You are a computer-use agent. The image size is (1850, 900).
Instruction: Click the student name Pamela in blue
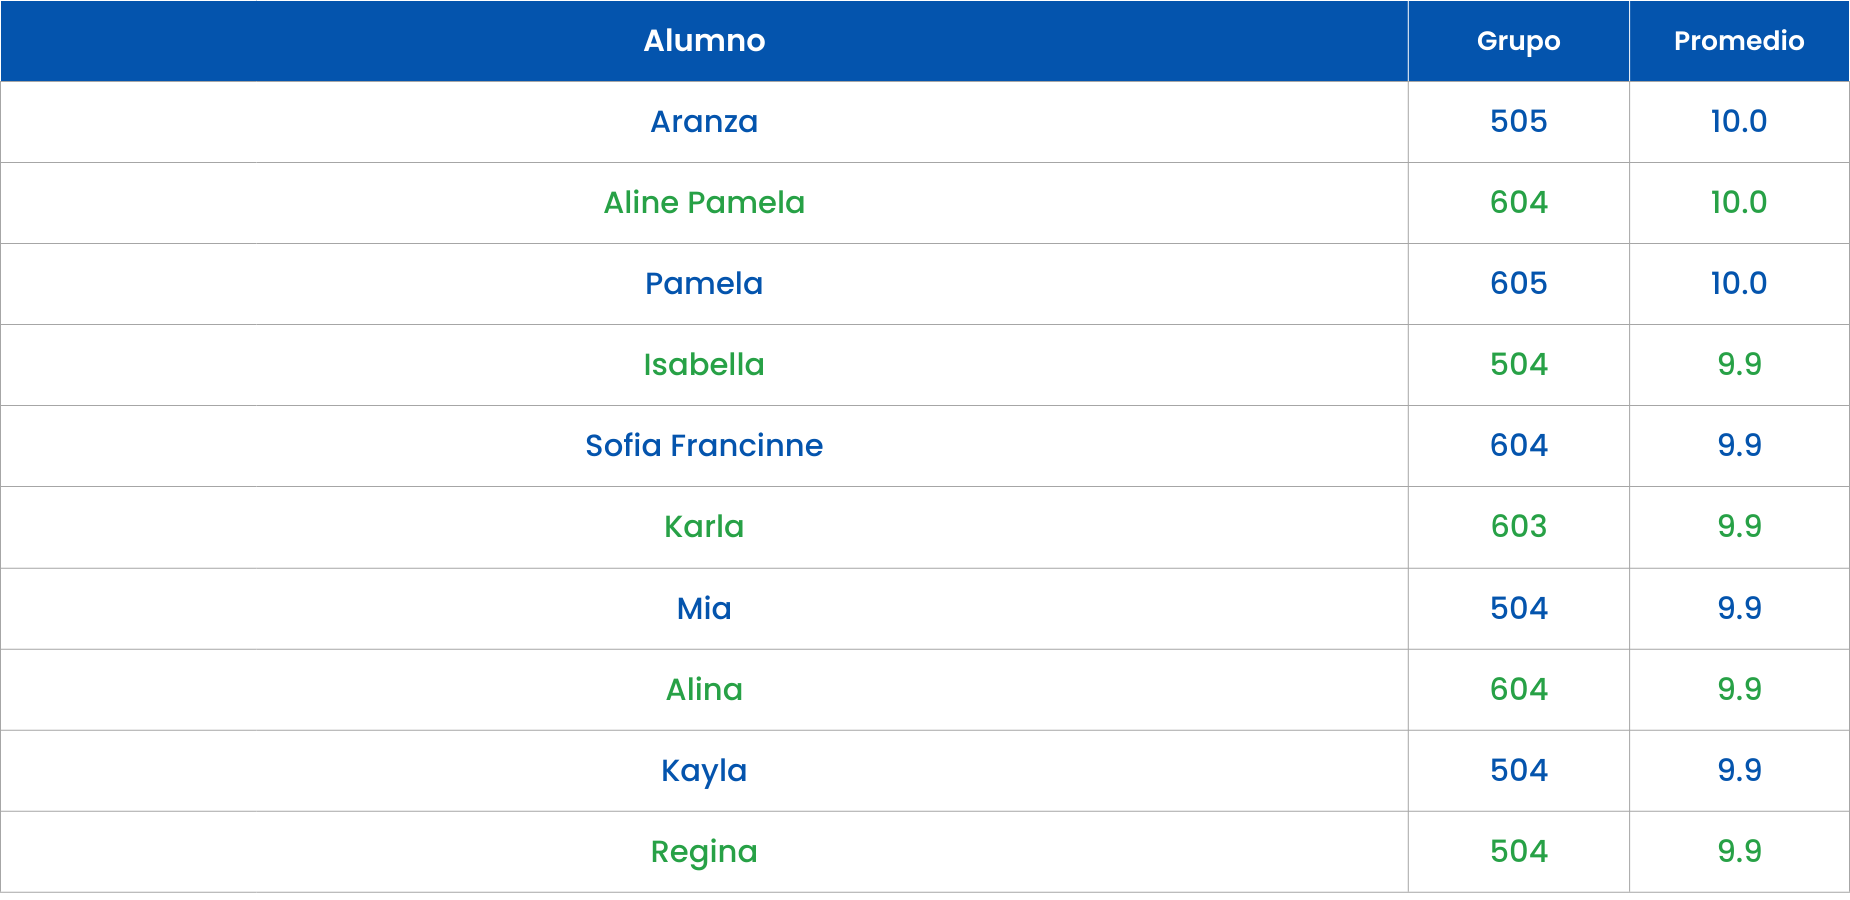(704, 284)
